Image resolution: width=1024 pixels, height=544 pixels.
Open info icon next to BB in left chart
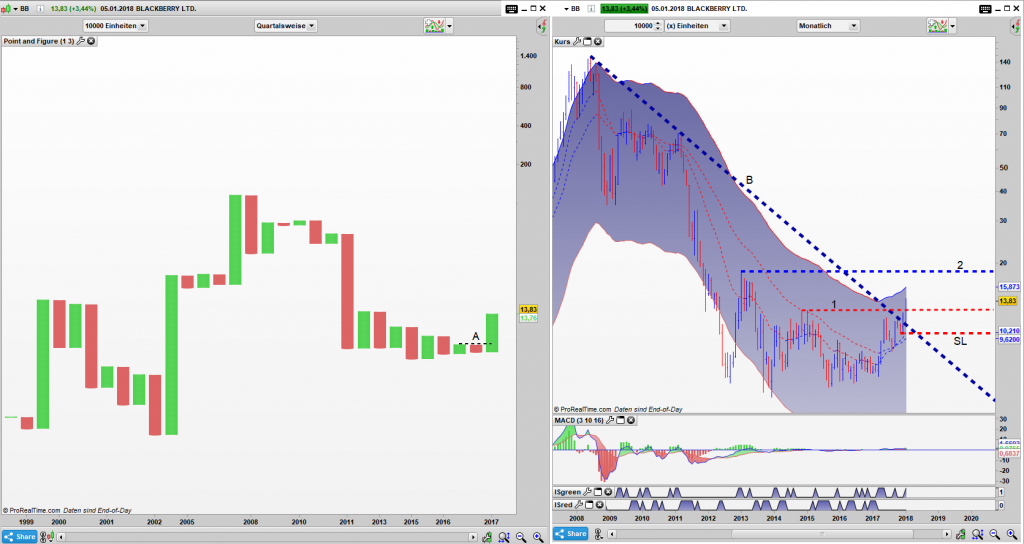point(40,8)
